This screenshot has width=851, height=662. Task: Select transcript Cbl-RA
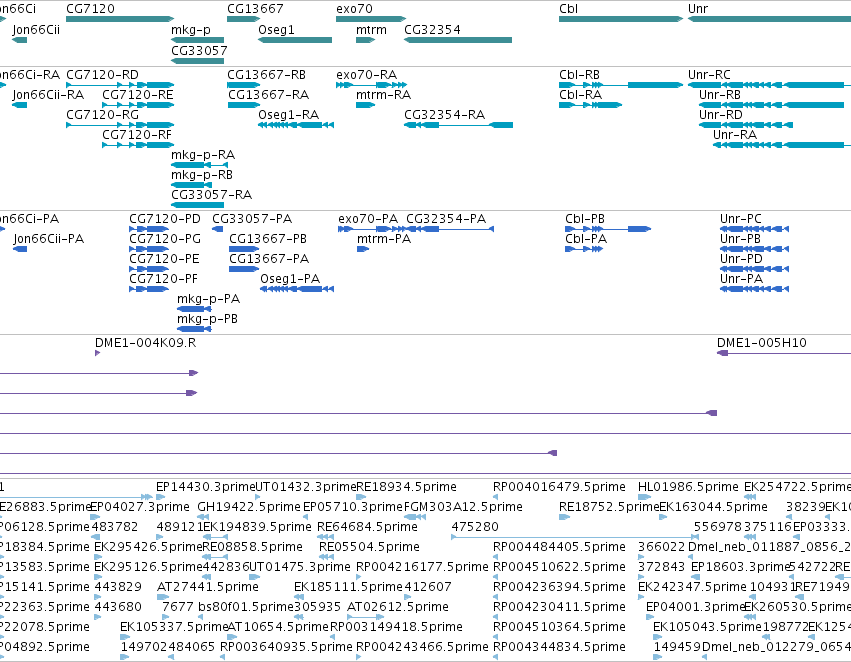590,105
